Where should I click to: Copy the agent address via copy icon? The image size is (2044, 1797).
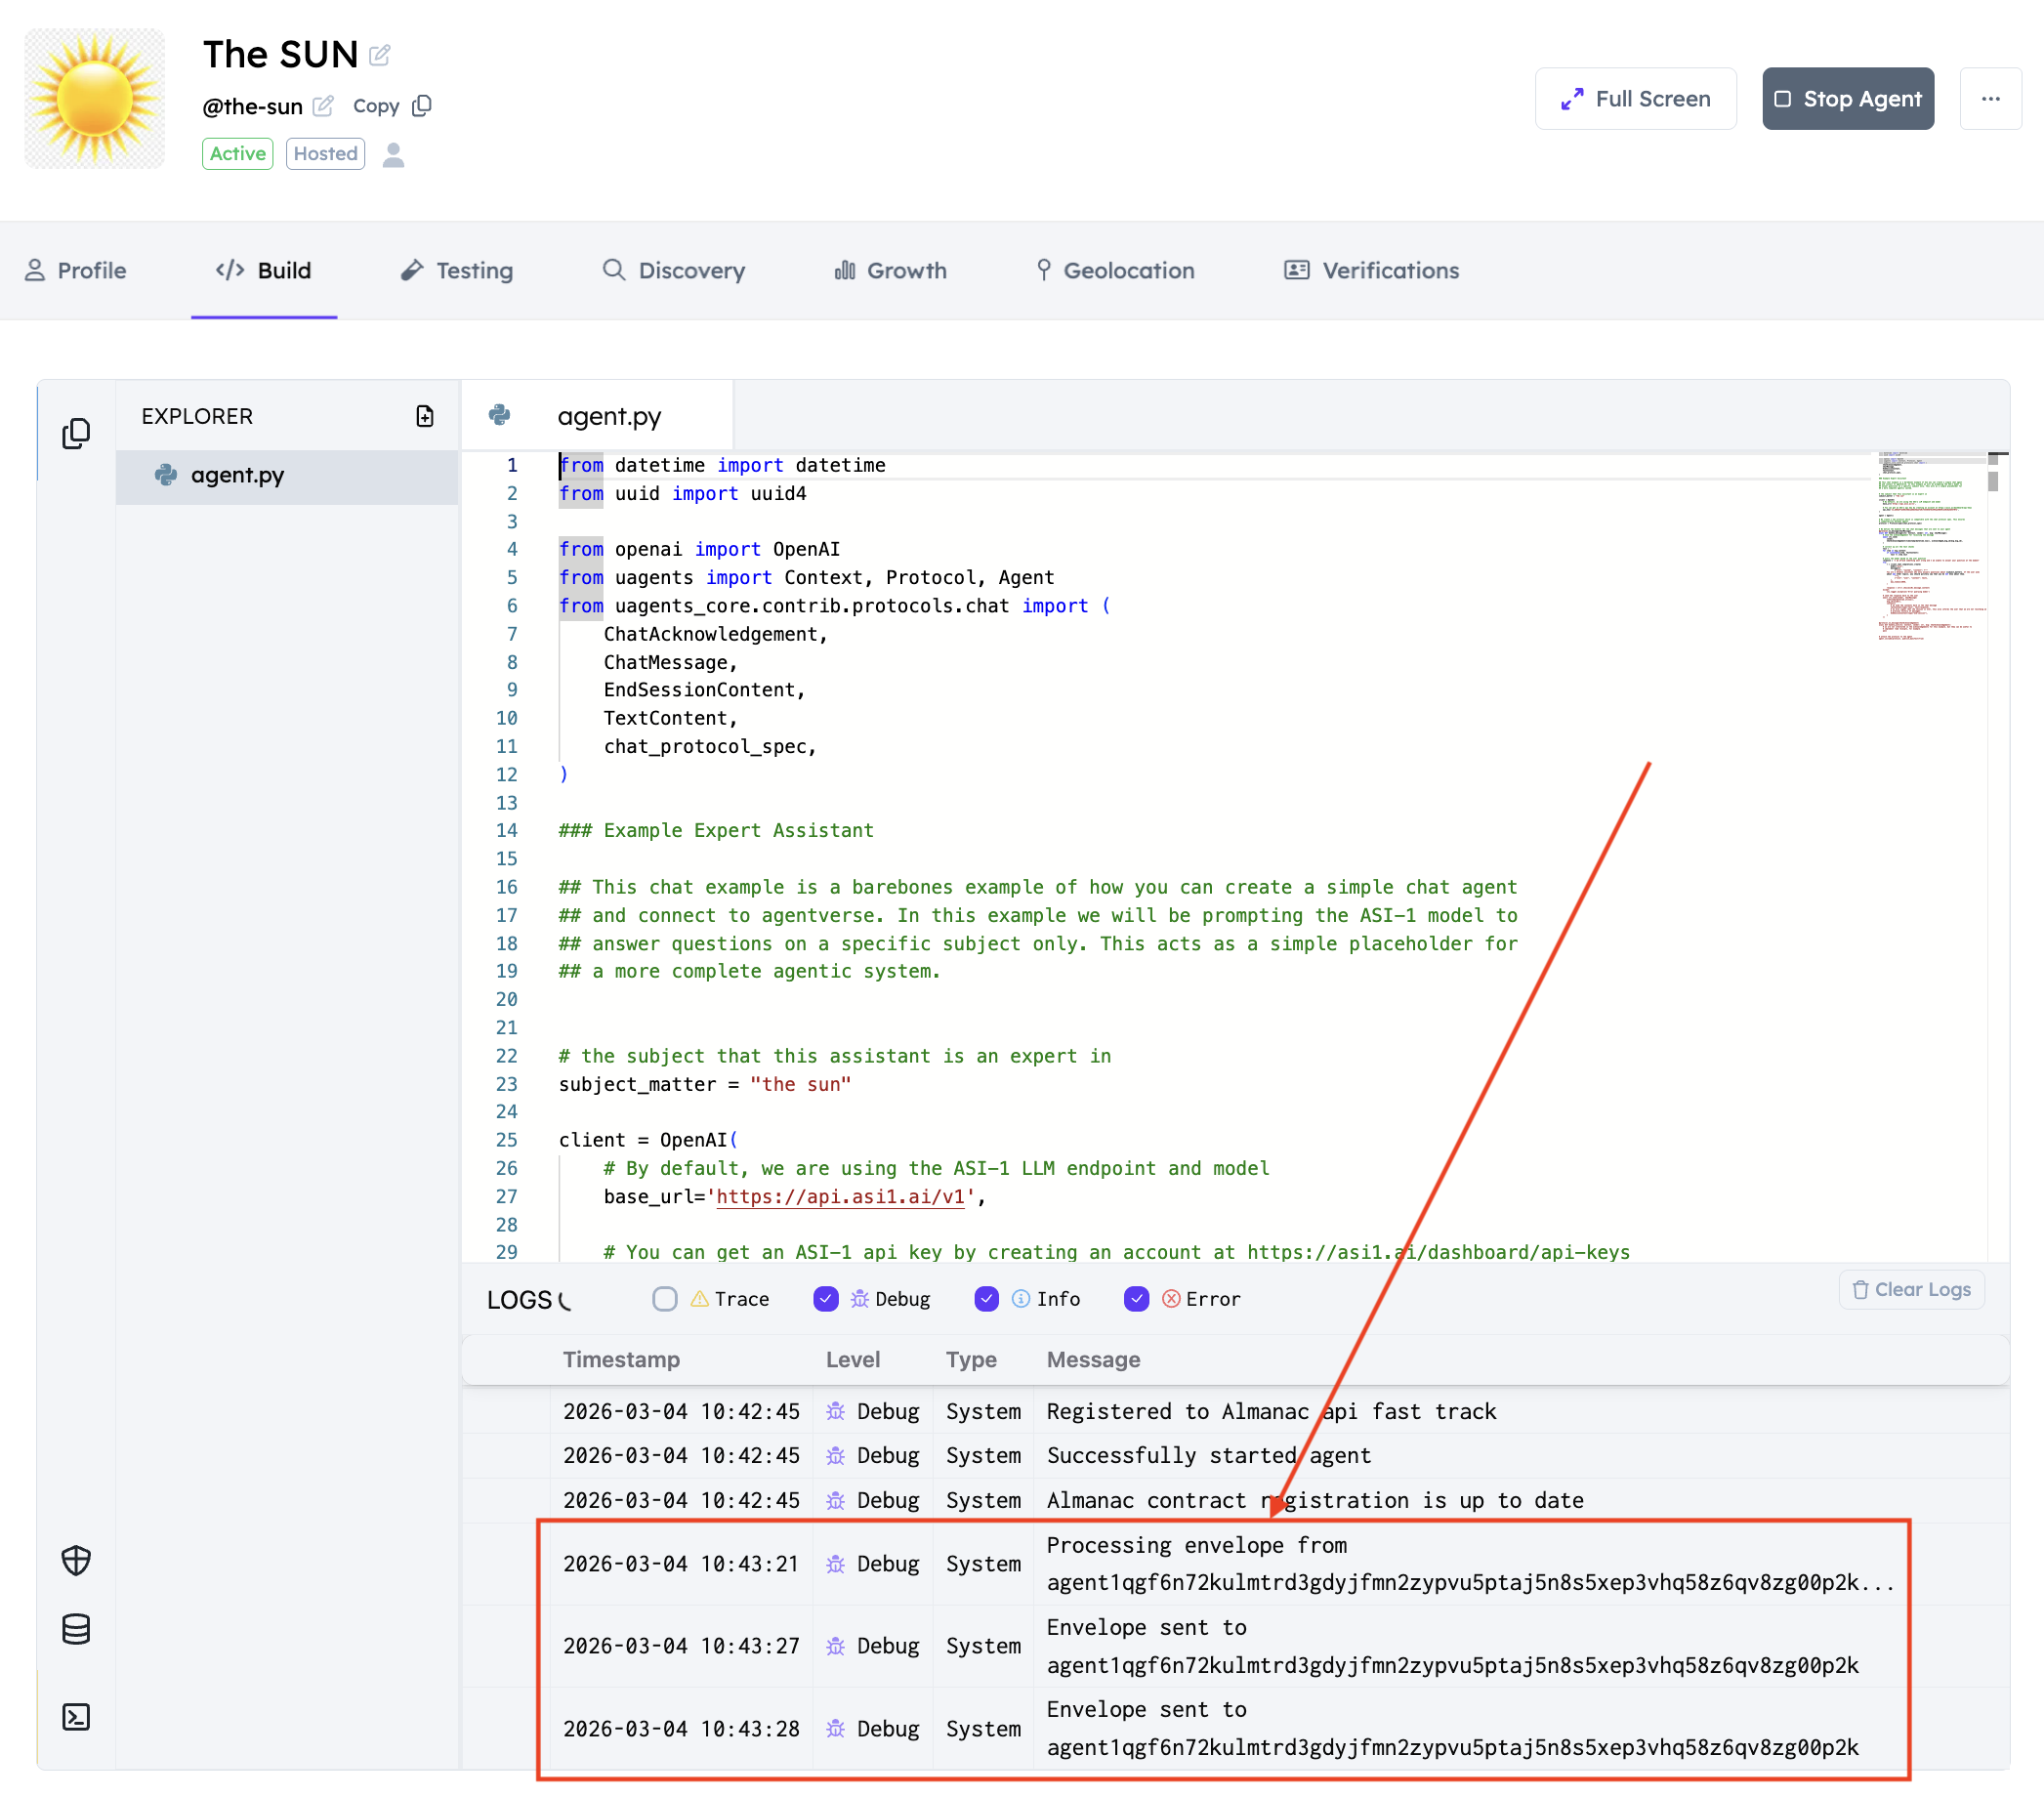(x=422, y=106)
